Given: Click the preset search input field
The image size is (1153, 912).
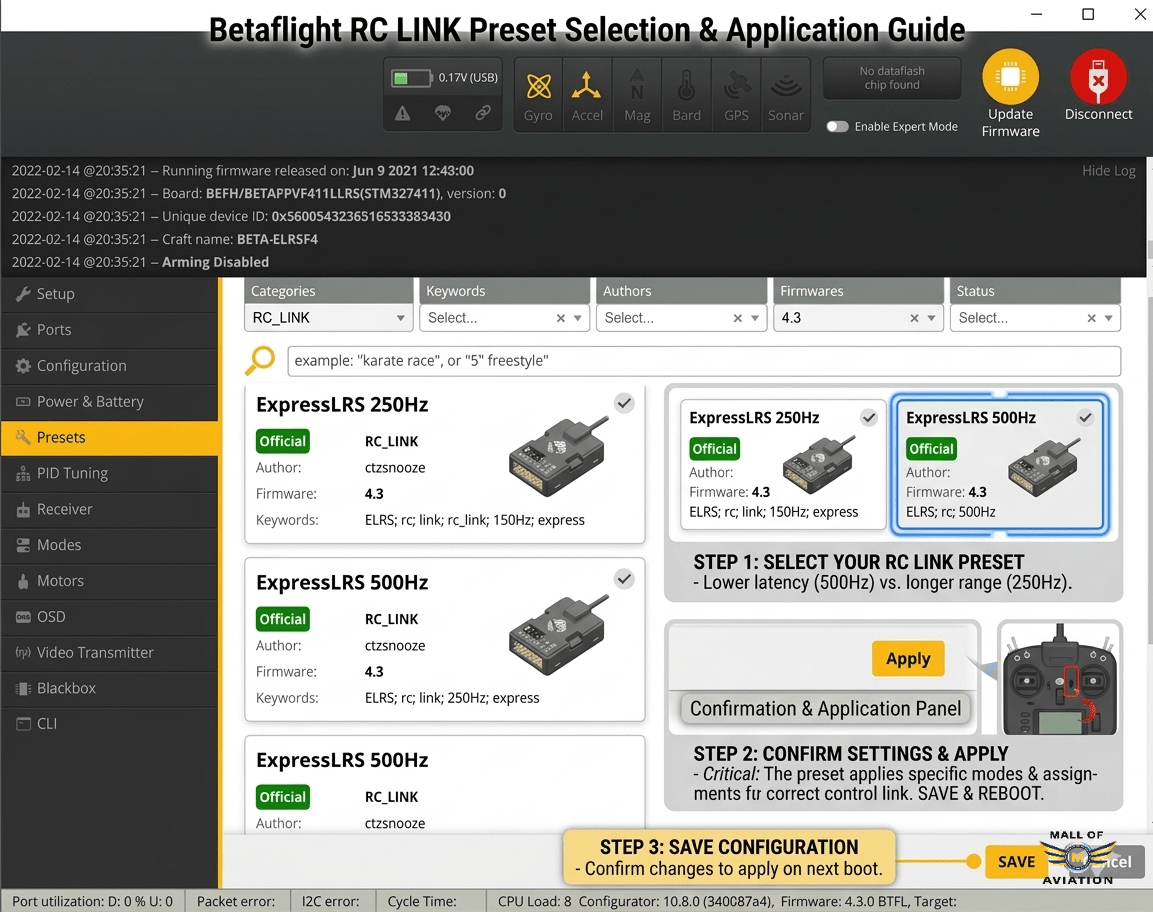Looking at the screenshot, I should pyautogui.click(x=700, y=361).
